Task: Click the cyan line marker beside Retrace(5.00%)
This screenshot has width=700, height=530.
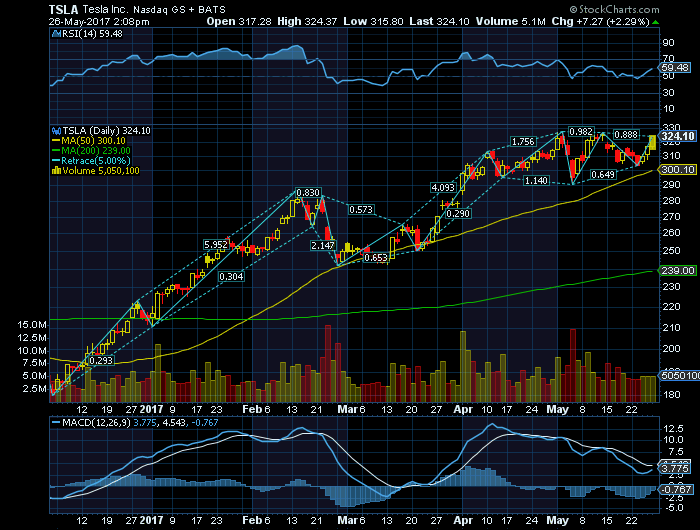Action: pyautogui.click(x=56, y=161)
